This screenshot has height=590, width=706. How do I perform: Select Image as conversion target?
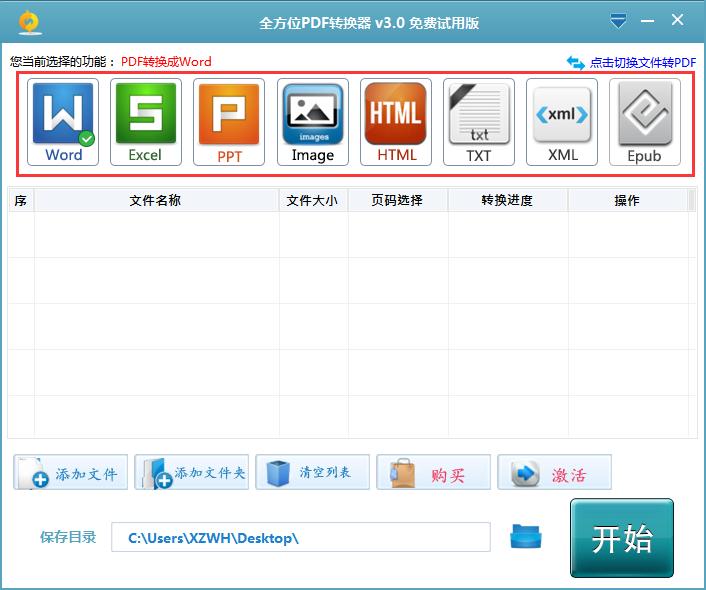(x=312, y=122)
